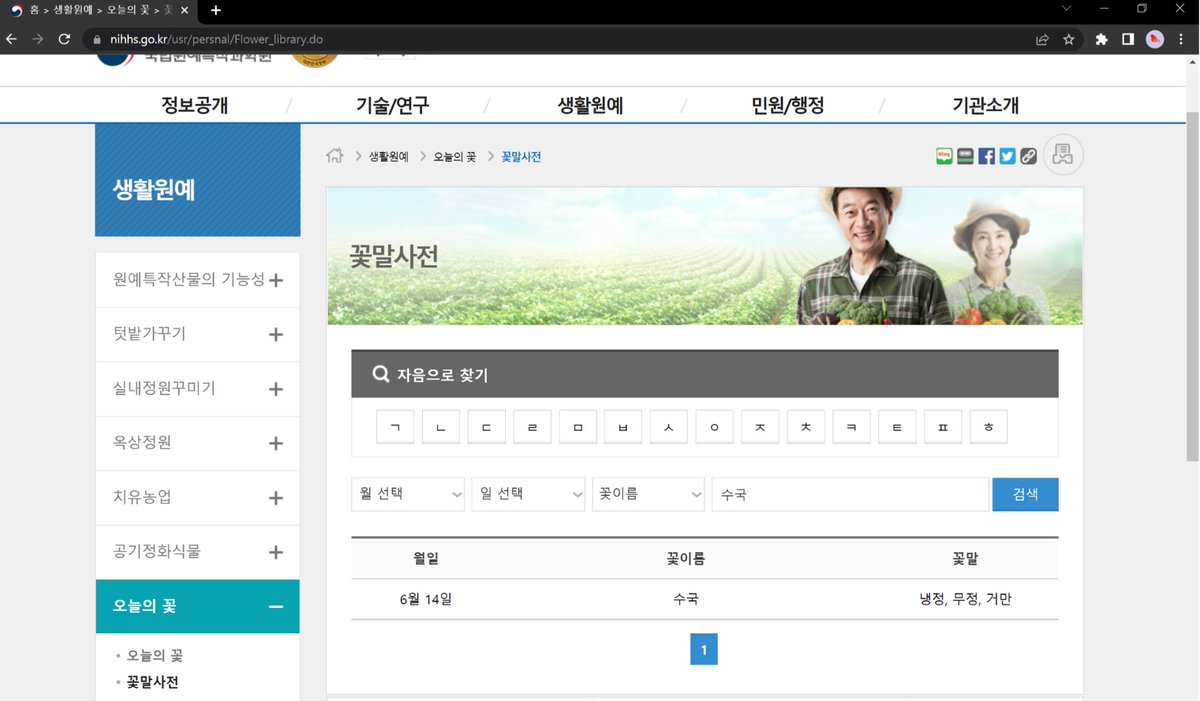
Task: Go to home via breadcrumb house icon
Action: (335, 156)
